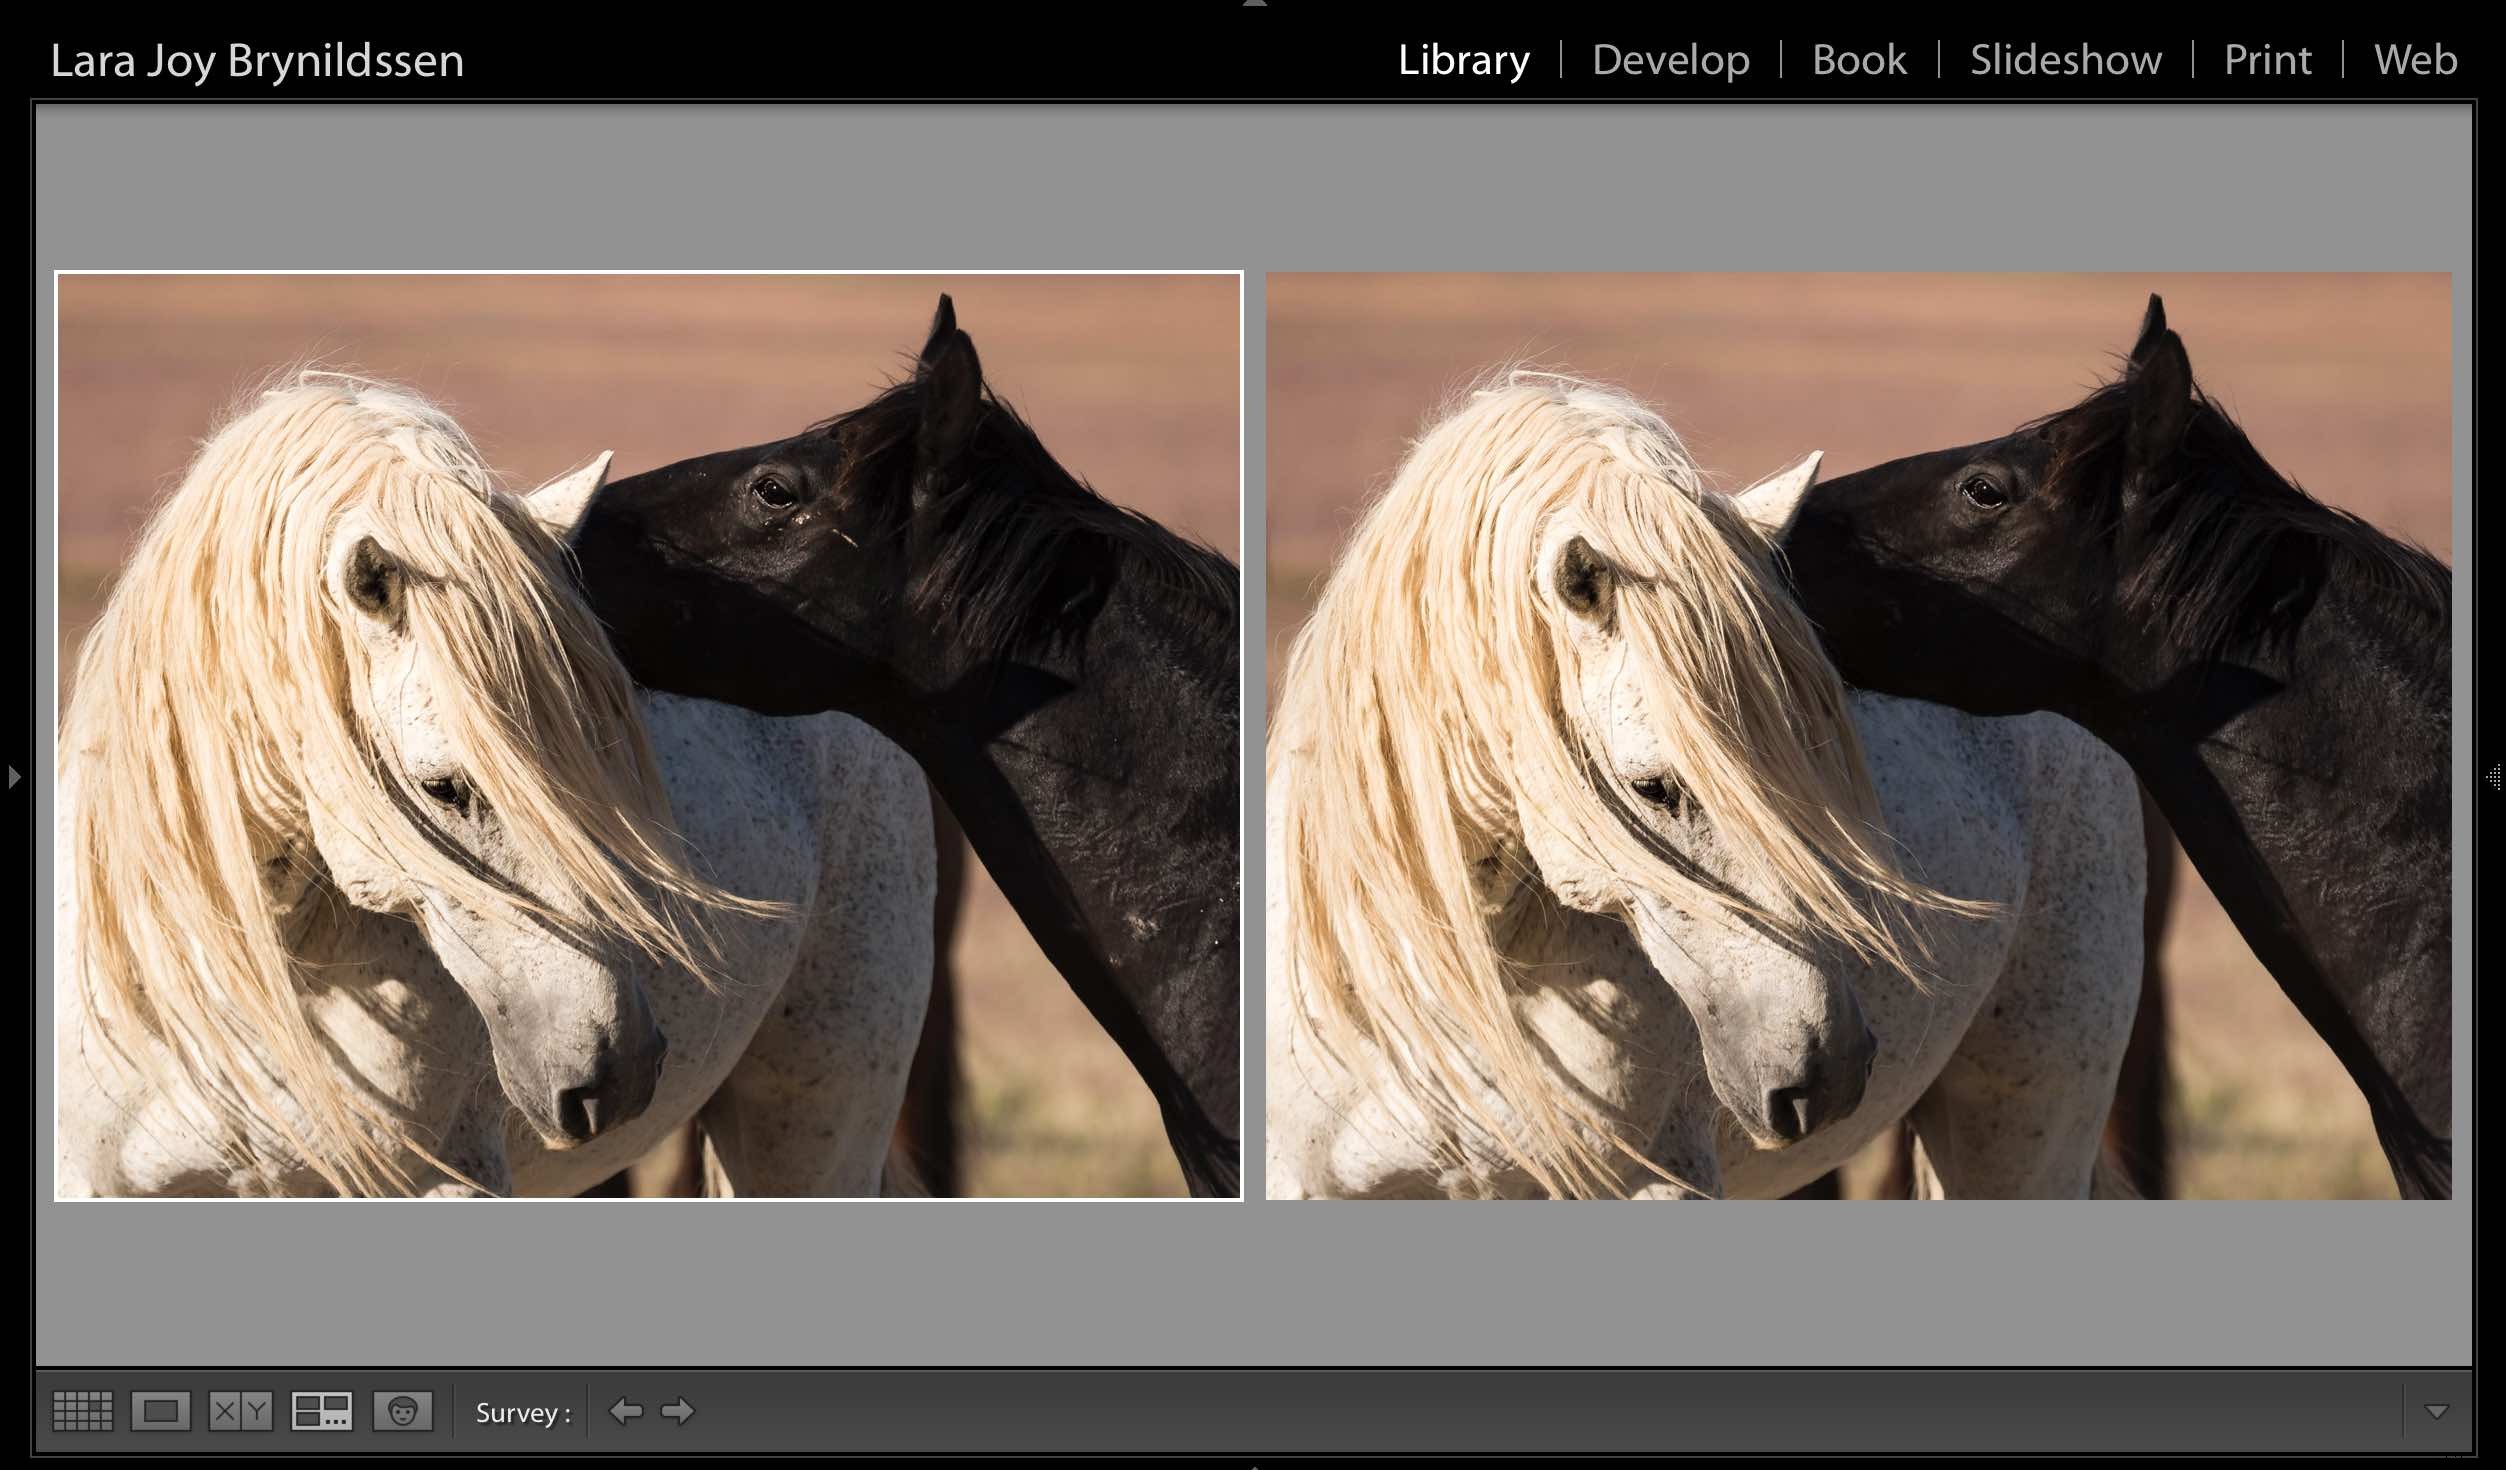Click the Web module link
Screen dimensions: 2506x1470
pos(2415,59)
